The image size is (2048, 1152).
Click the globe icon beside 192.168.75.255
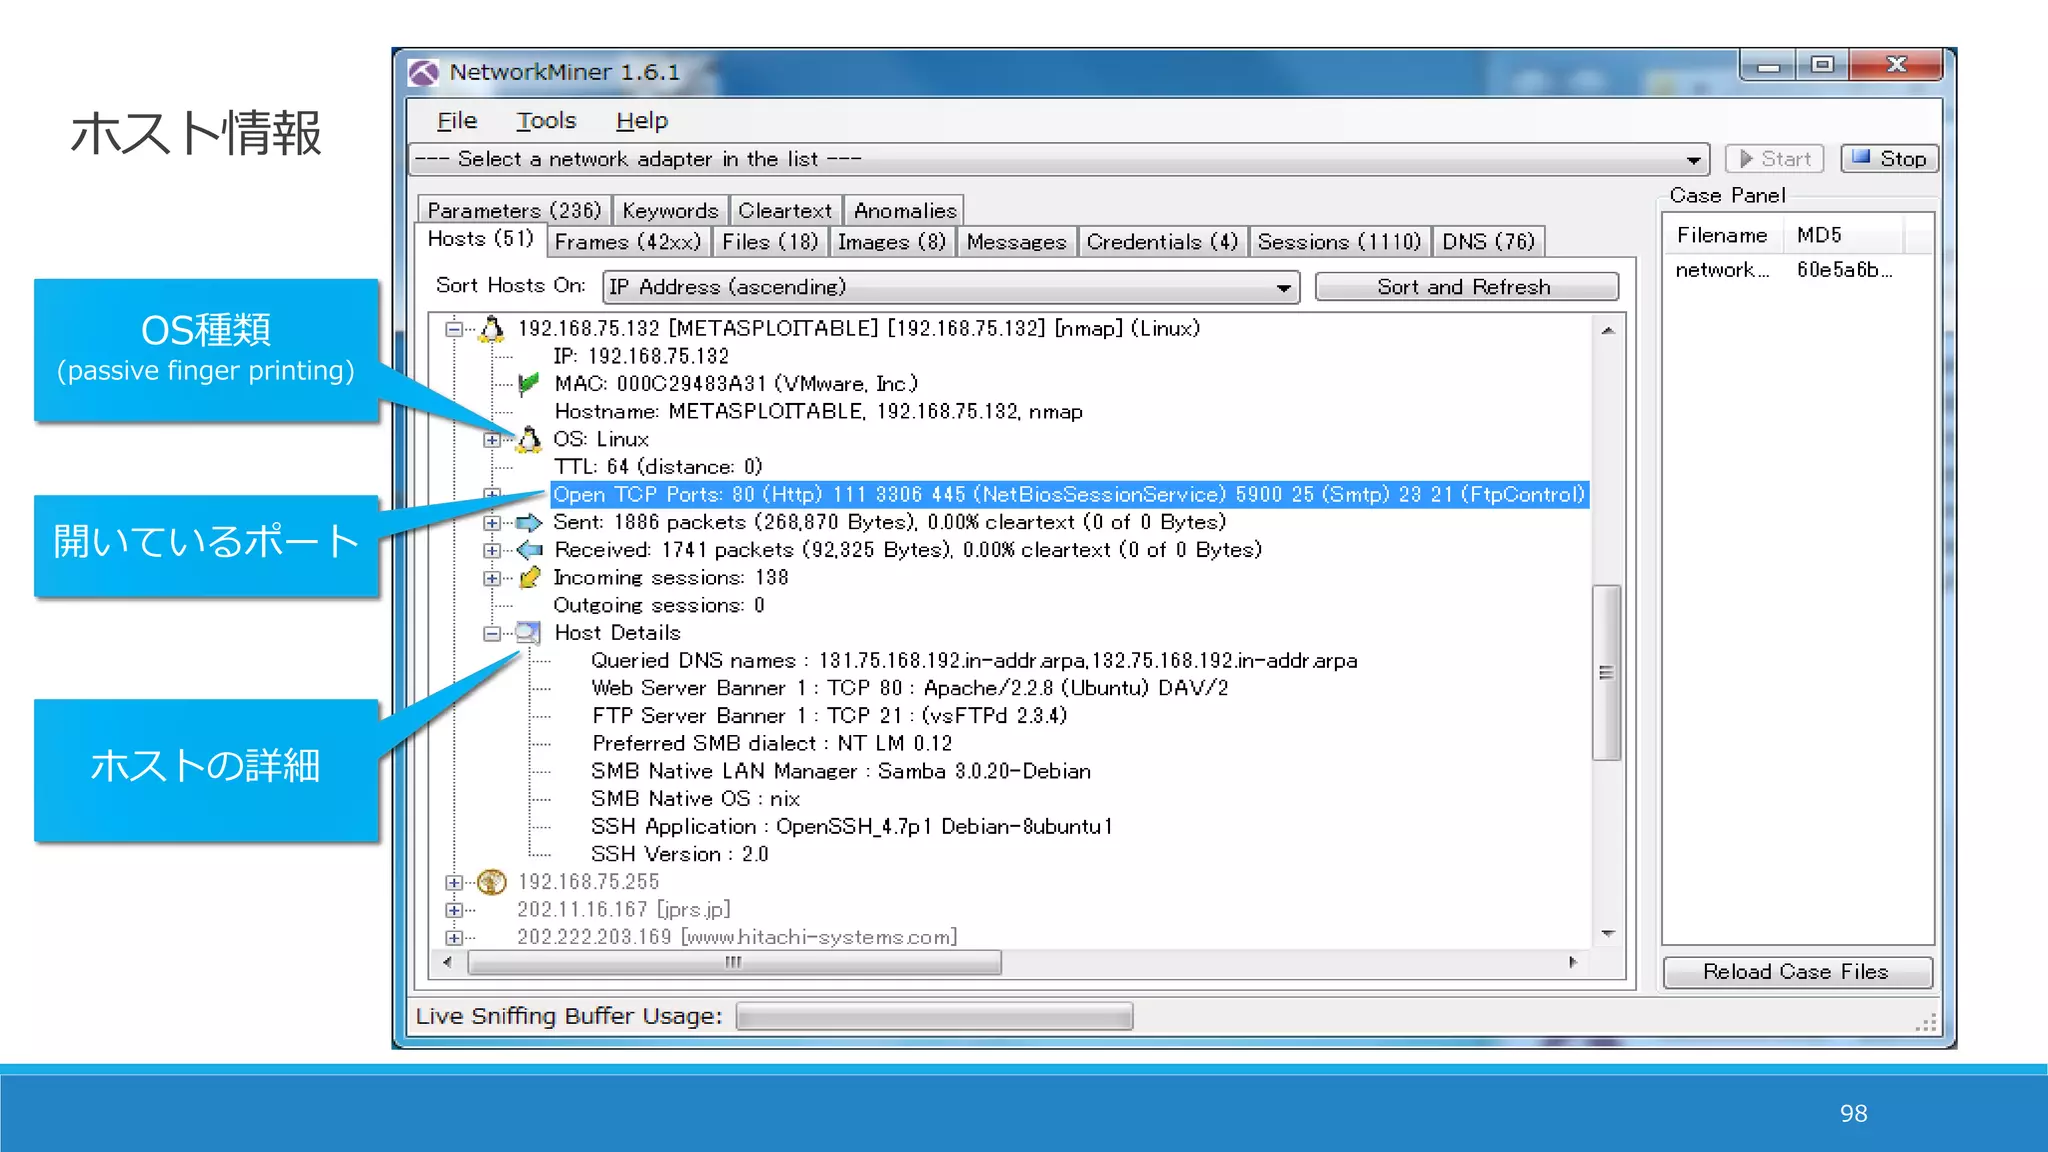(x=491, y=882)
